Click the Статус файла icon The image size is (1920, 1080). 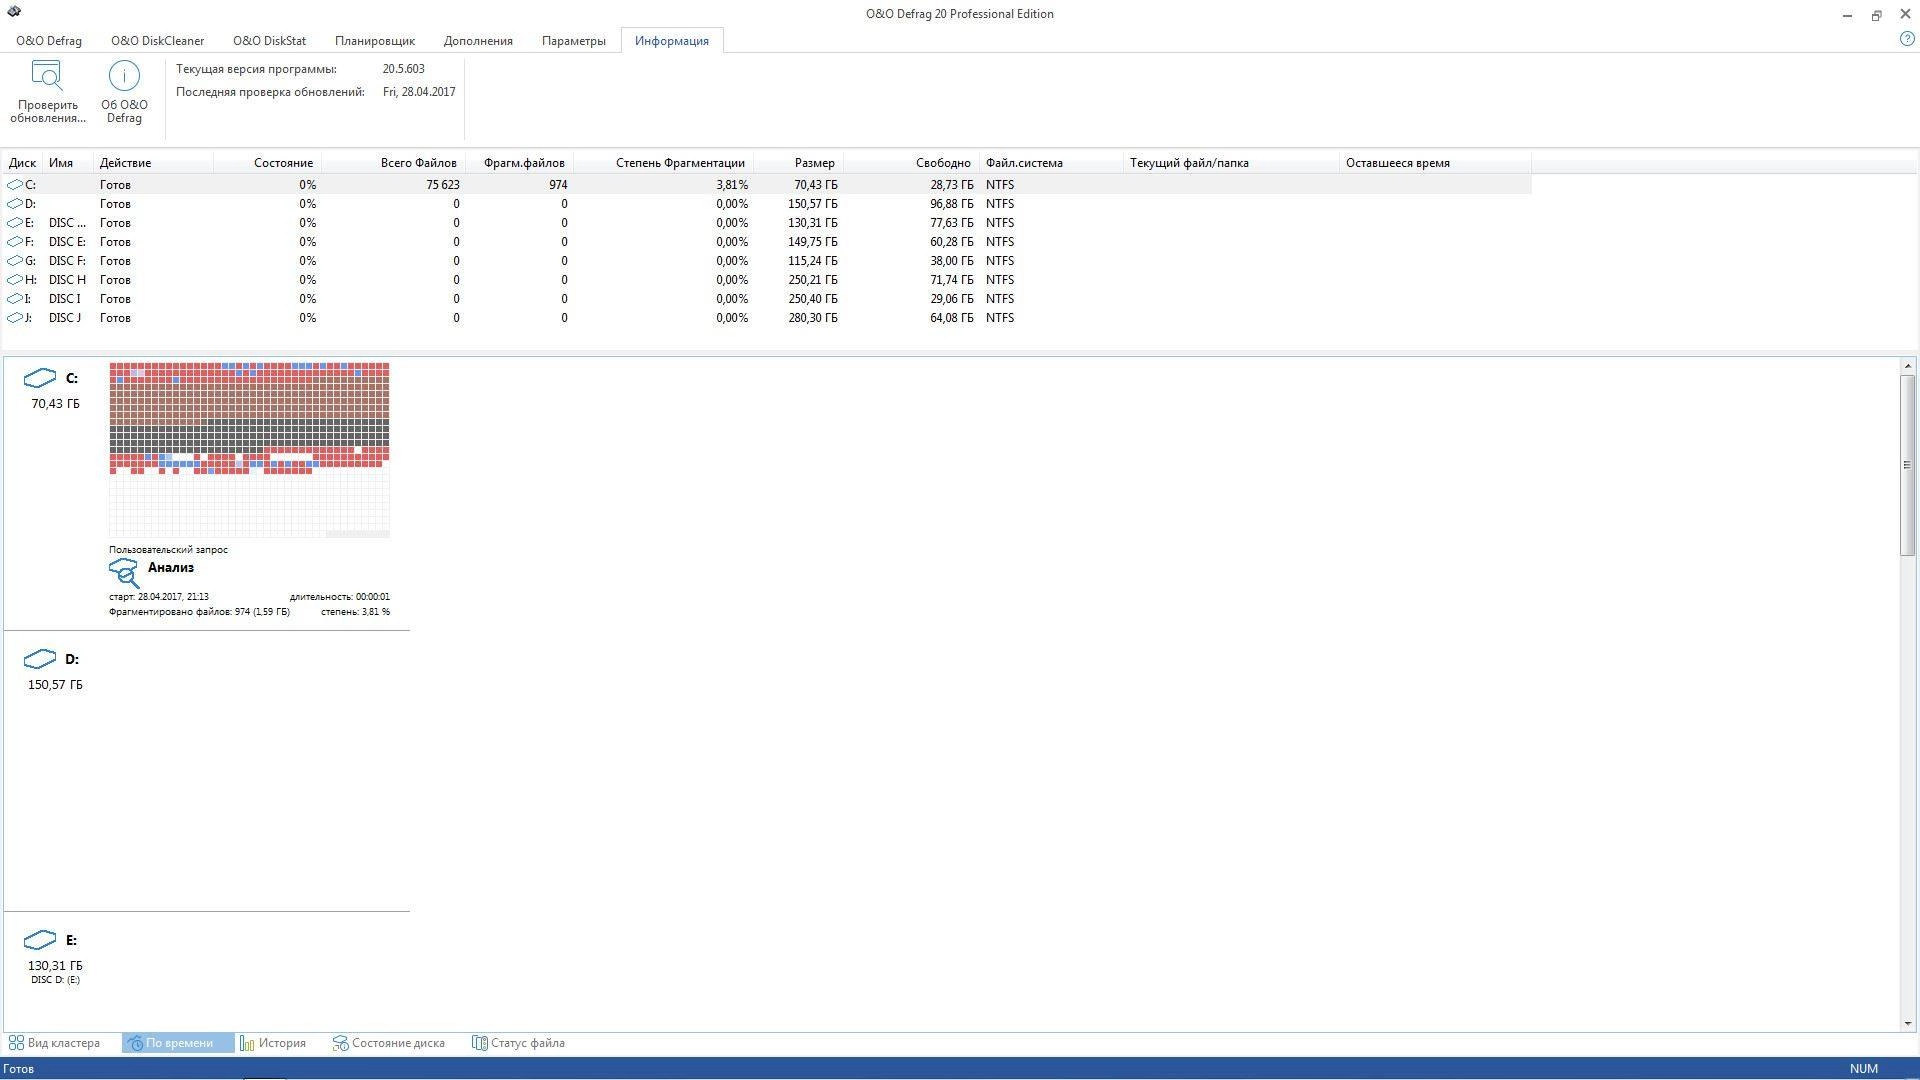[x=479, y=1043]
